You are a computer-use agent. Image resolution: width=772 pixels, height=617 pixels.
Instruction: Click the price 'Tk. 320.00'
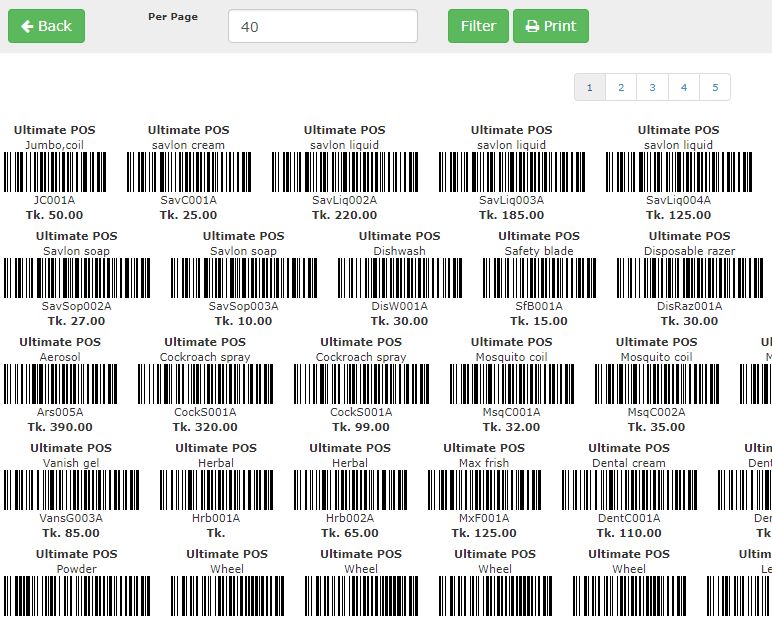(x=205, y=427)
